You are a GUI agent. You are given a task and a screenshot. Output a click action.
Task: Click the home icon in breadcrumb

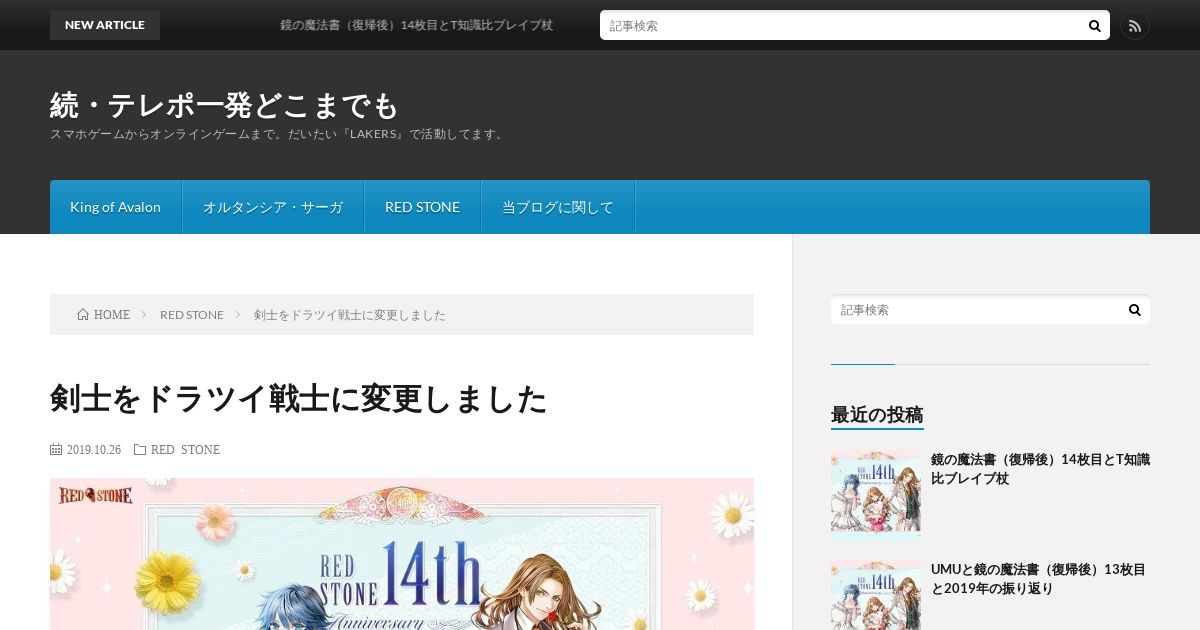(x=83, y=315)
